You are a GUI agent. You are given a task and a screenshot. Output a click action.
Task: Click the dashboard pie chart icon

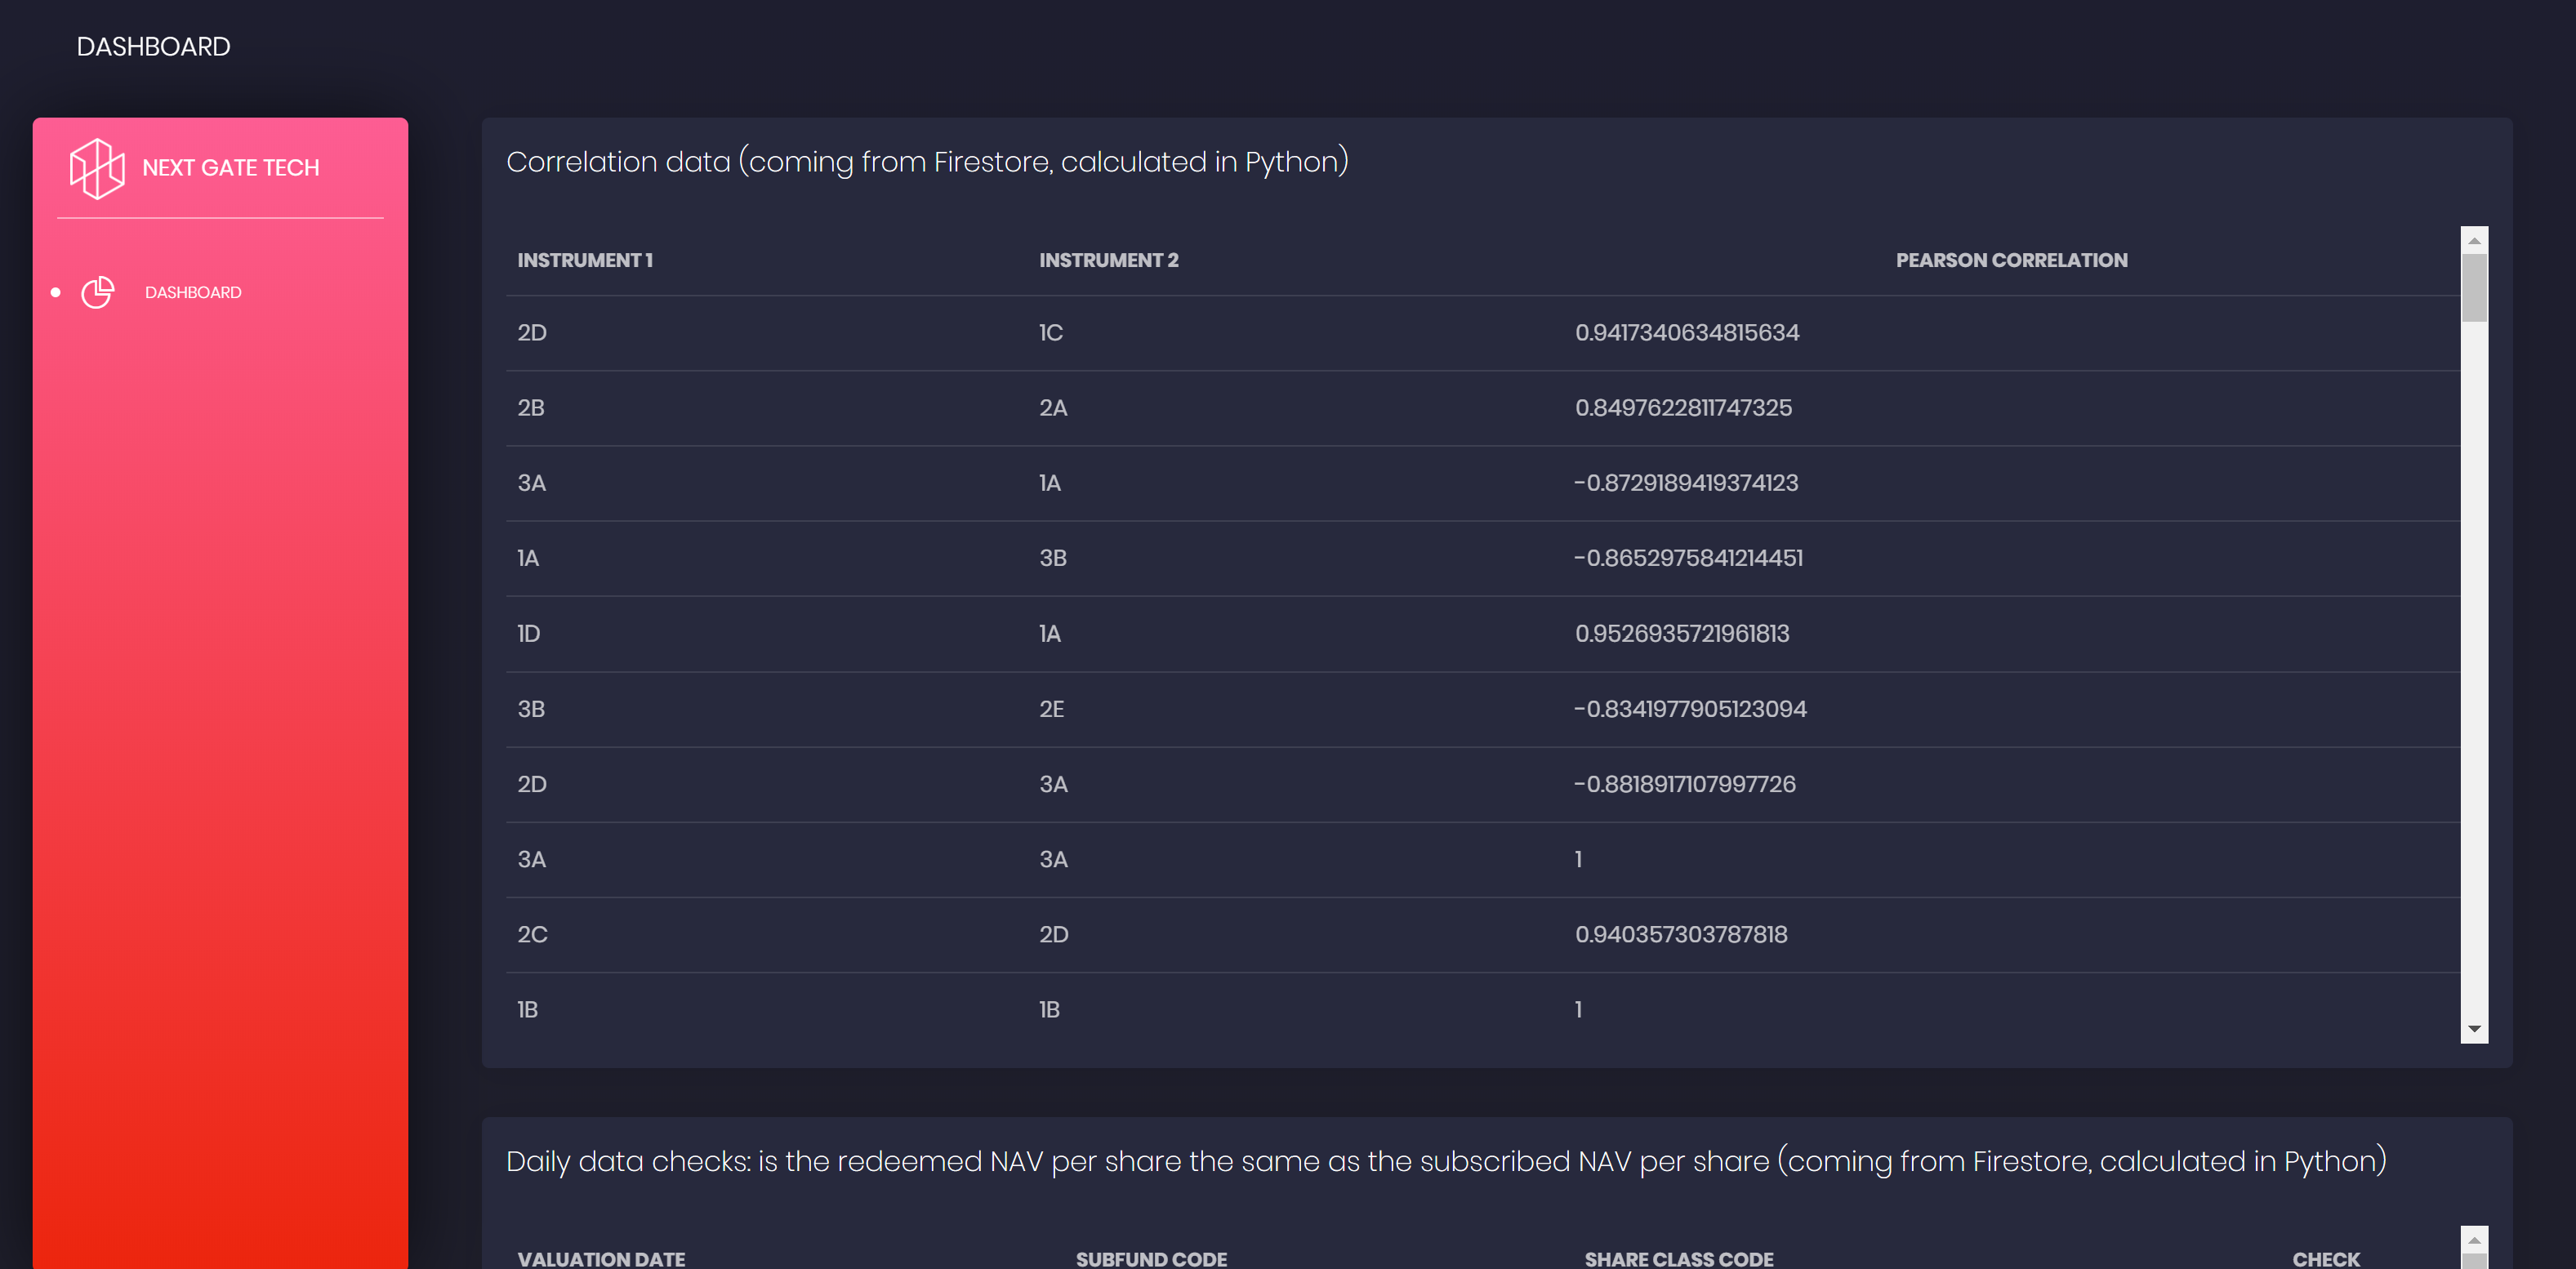[x=97, y=292]
